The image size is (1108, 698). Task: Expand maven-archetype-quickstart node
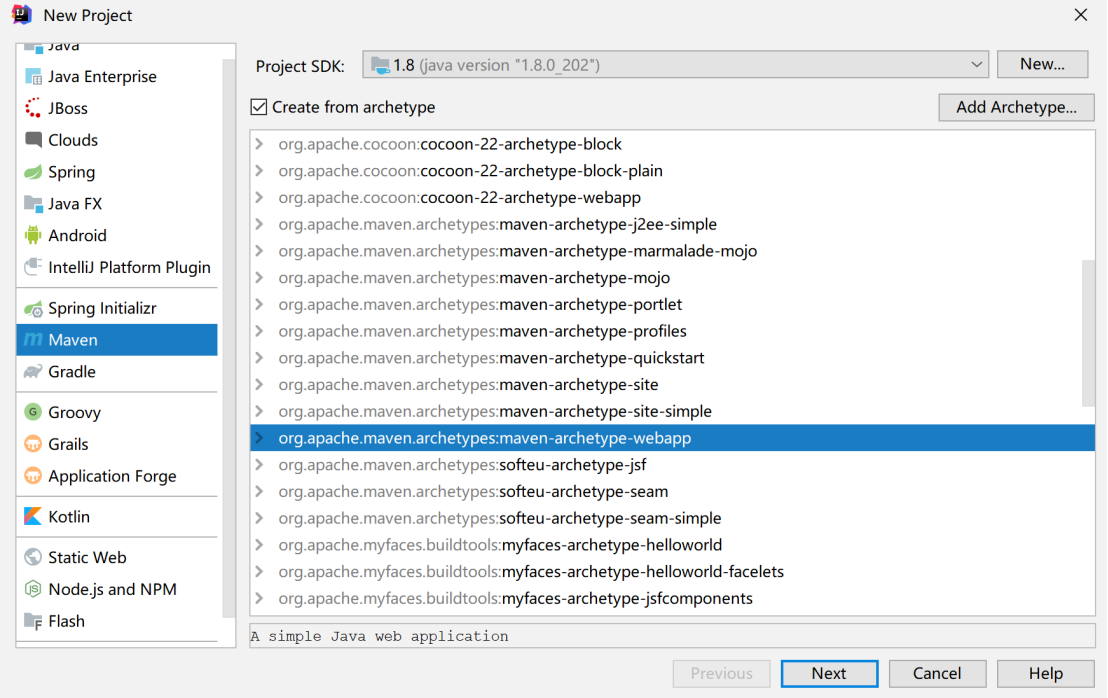click(259, 357)
